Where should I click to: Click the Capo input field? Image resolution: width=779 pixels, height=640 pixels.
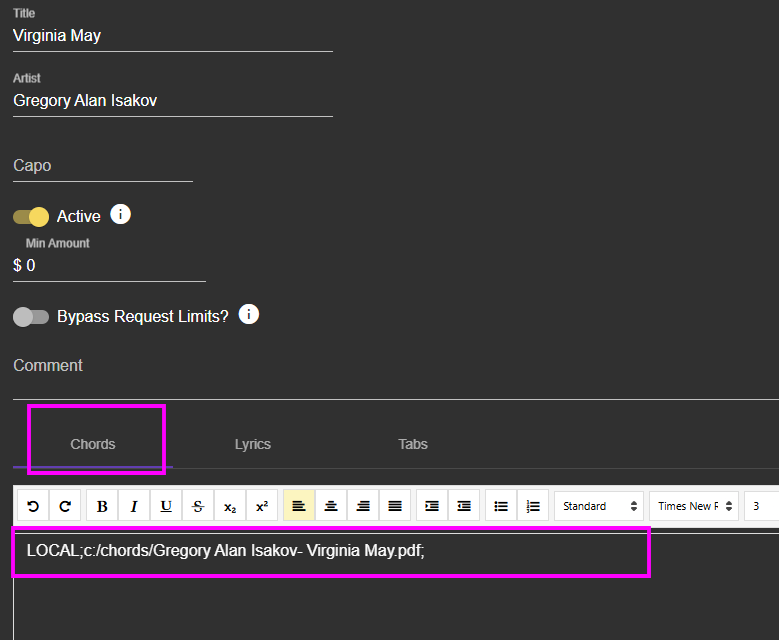tap(102, 166)
